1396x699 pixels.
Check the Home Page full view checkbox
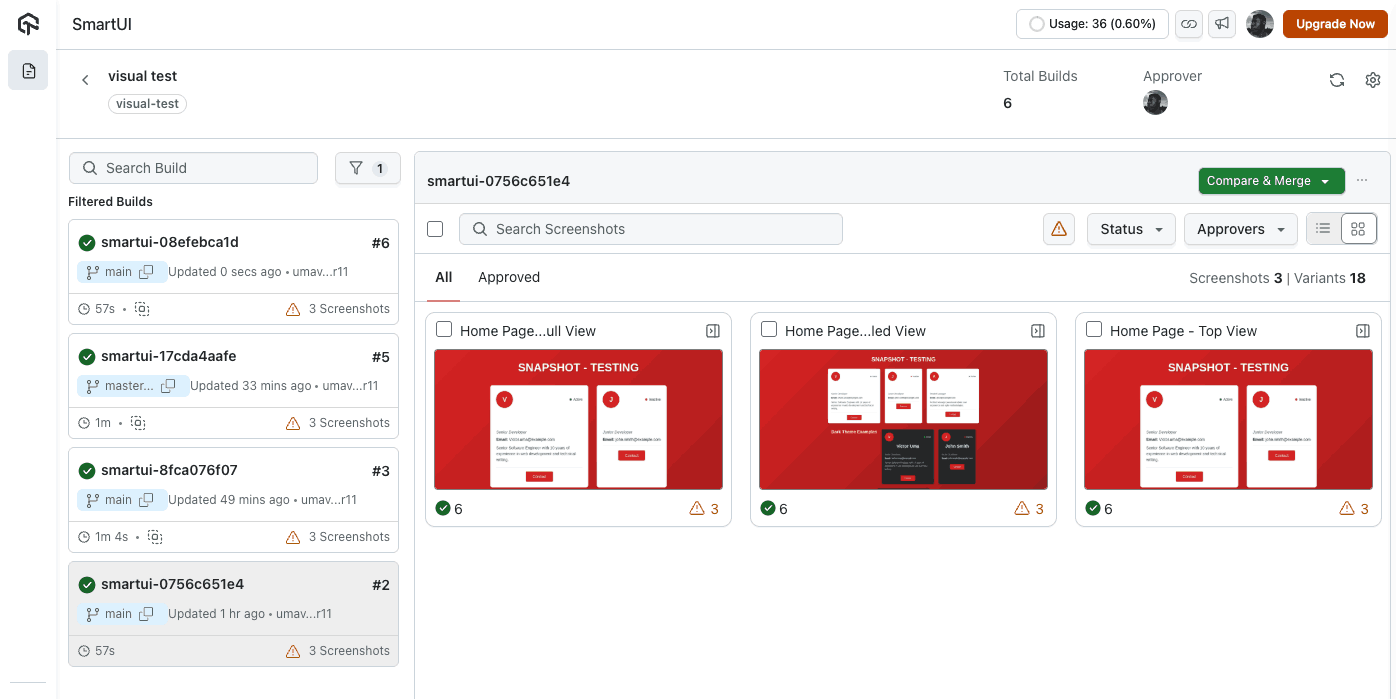click(444, 329)
